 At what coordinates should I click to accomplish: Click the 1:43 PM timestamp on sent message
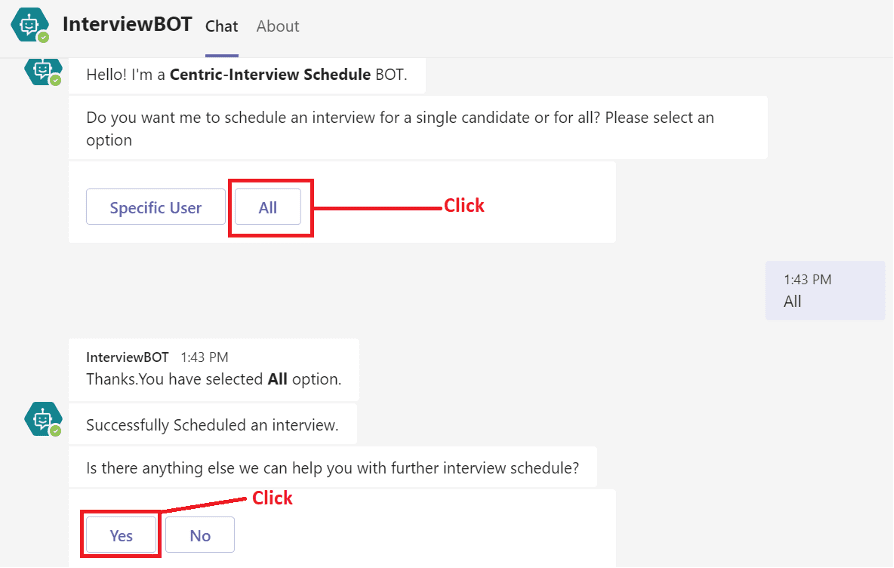(808, 280)
